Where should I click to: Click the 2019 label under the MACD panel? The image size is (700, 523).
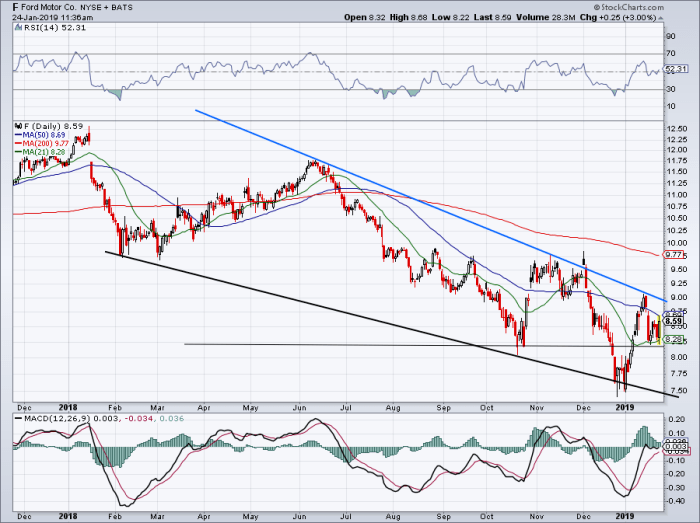(x=625, y=516)
